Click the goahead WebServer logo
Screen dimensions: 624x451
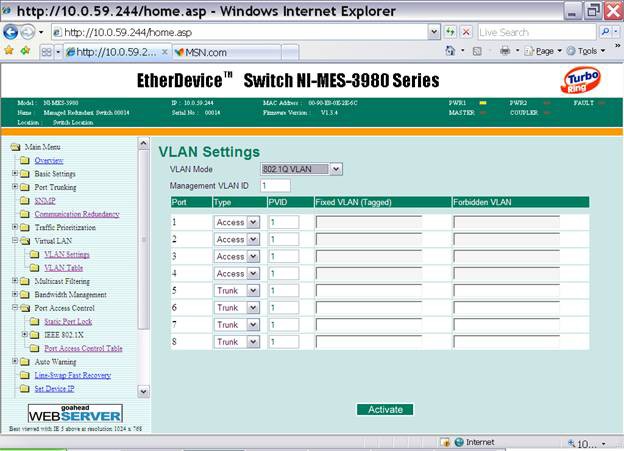74,413
